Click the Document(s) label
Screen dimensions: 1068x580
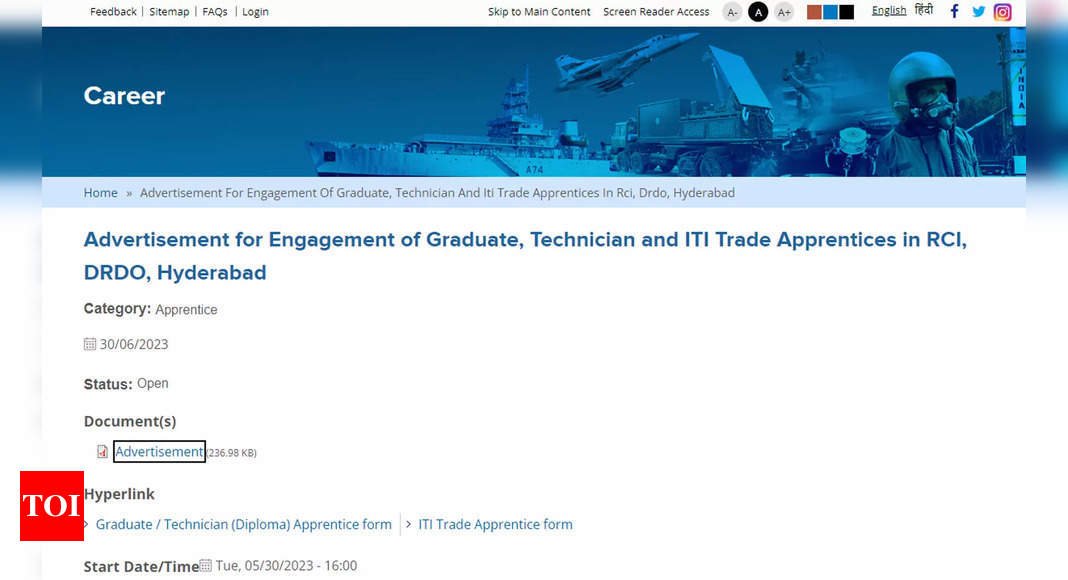coord(130,421)
